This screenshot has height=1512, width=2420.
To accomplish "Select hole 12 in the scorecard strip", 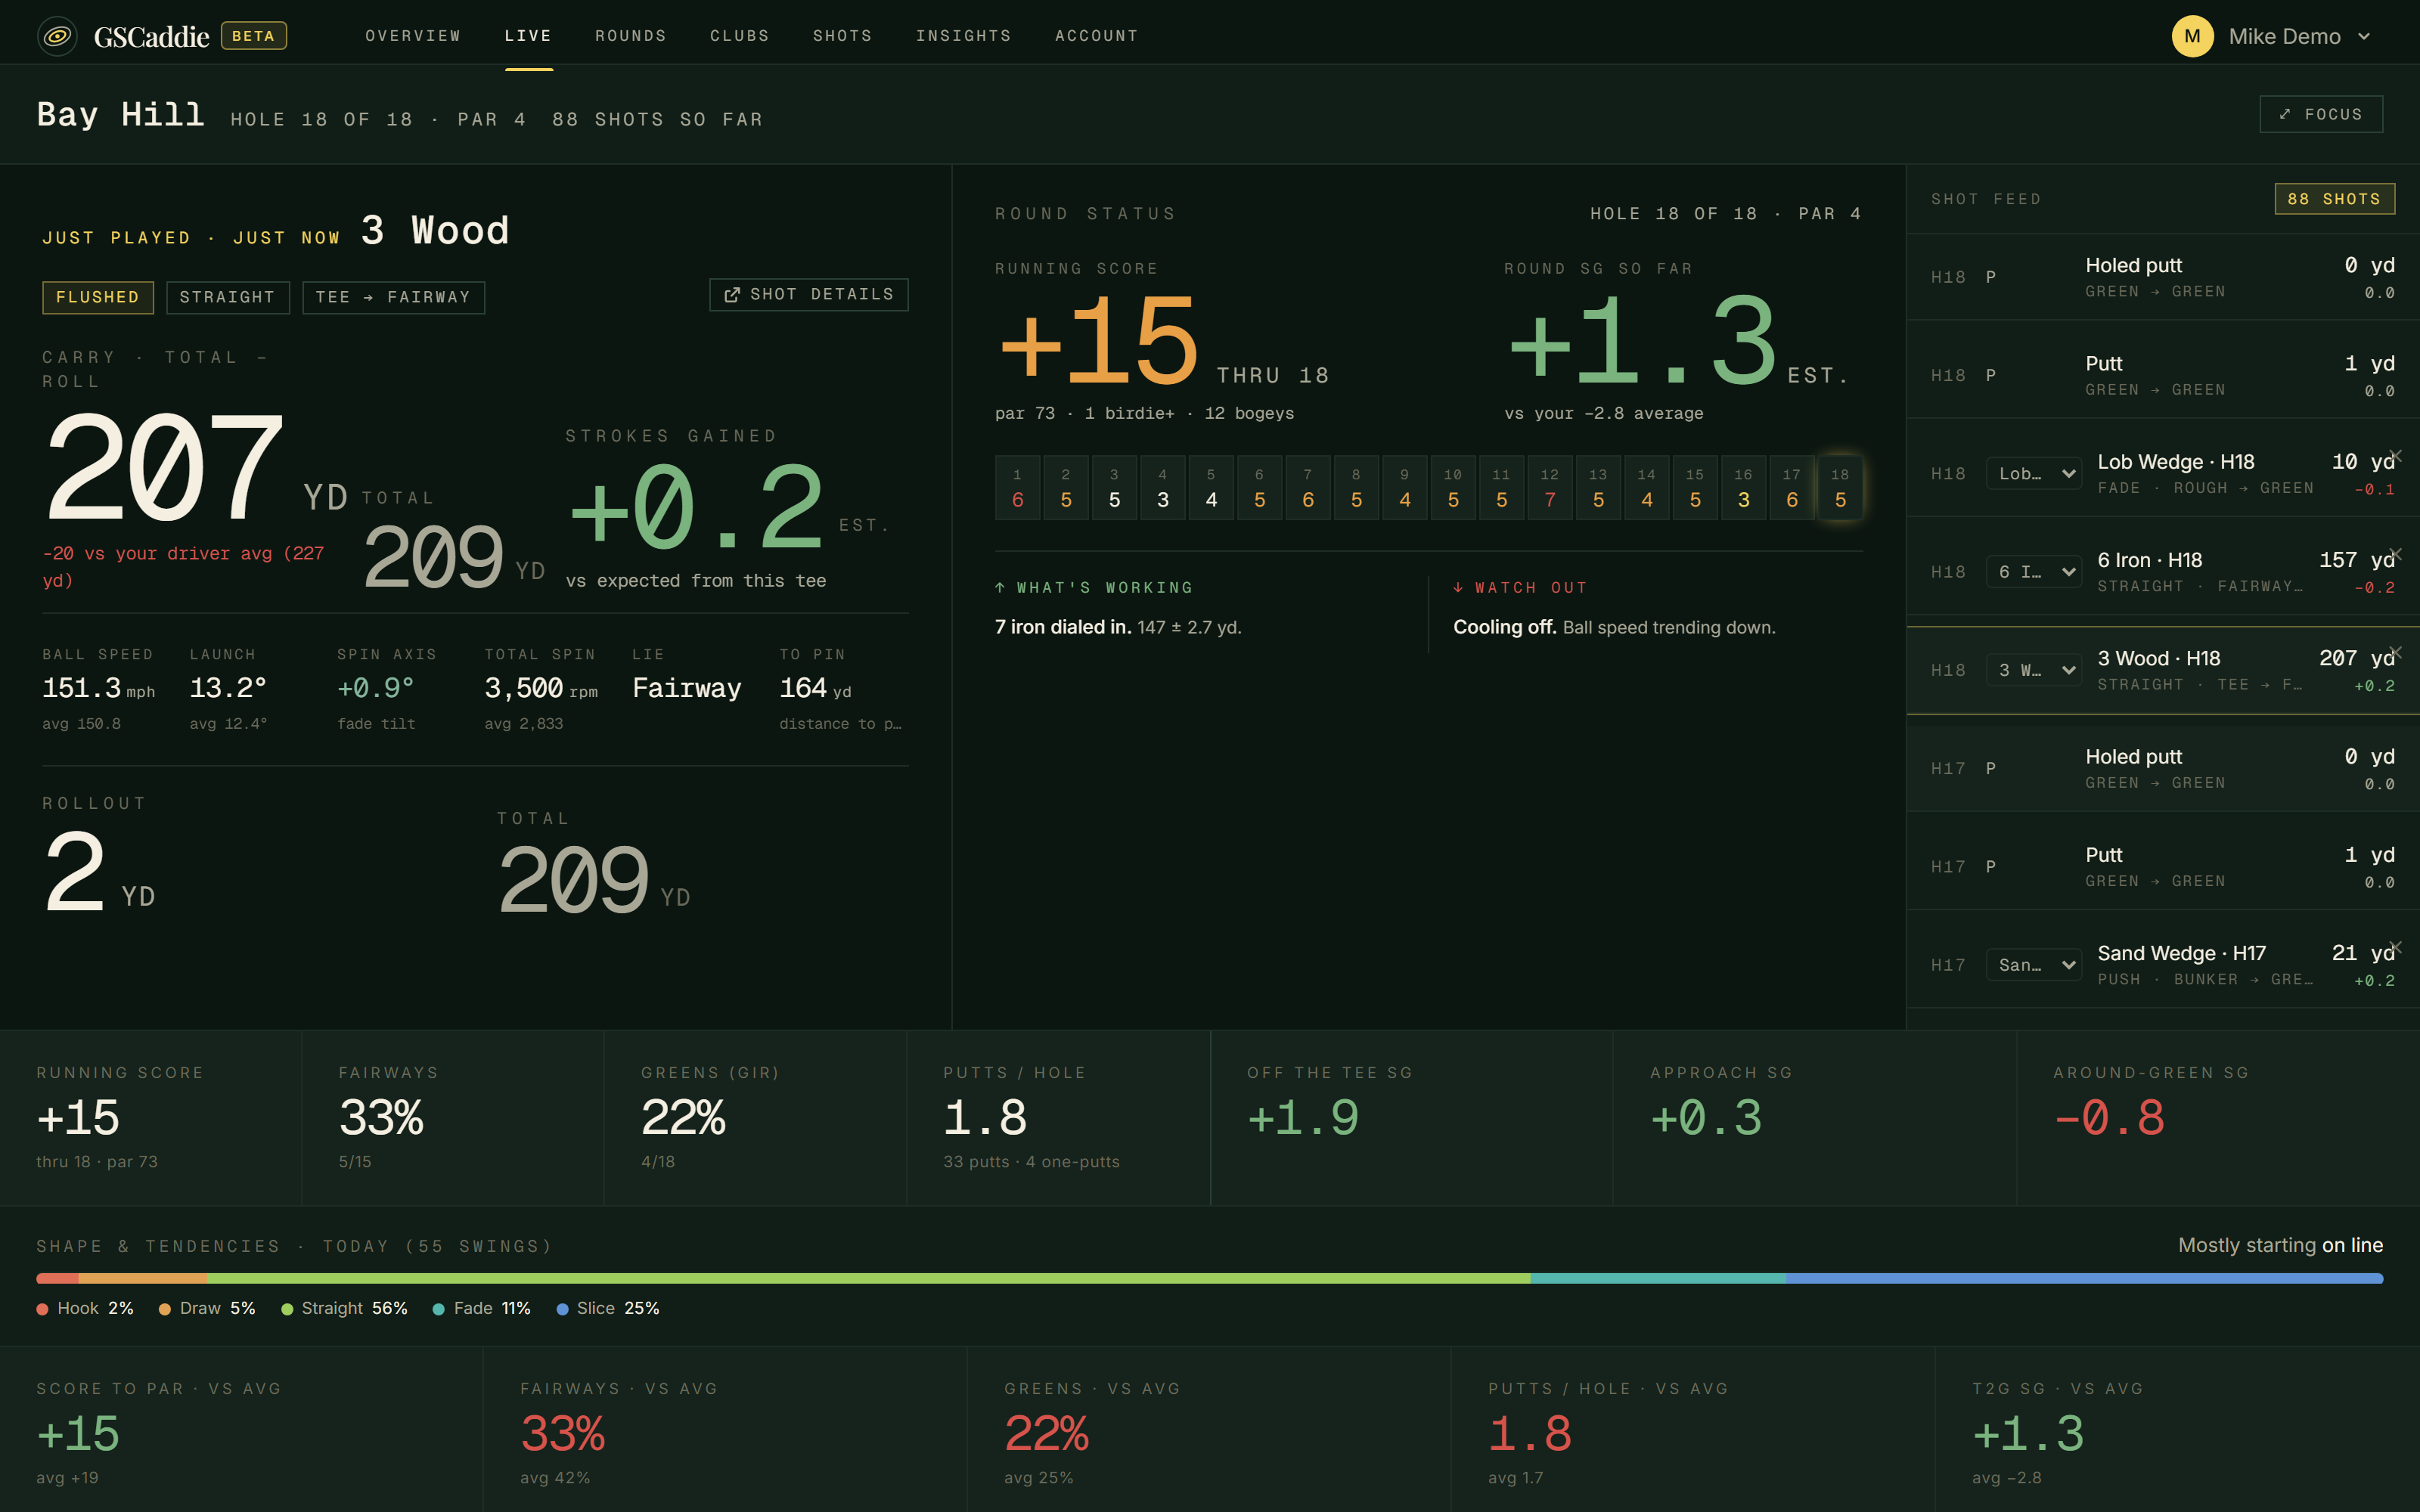I will (1549, 488).
